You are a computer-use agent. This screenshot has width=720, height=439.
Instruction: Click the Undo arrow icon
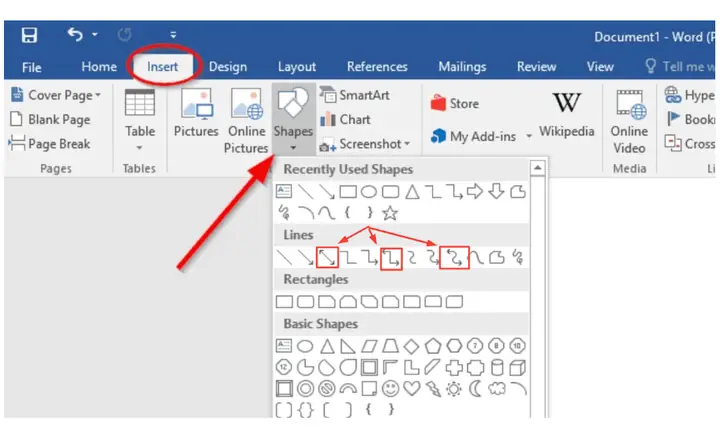(x=75, y=34)
